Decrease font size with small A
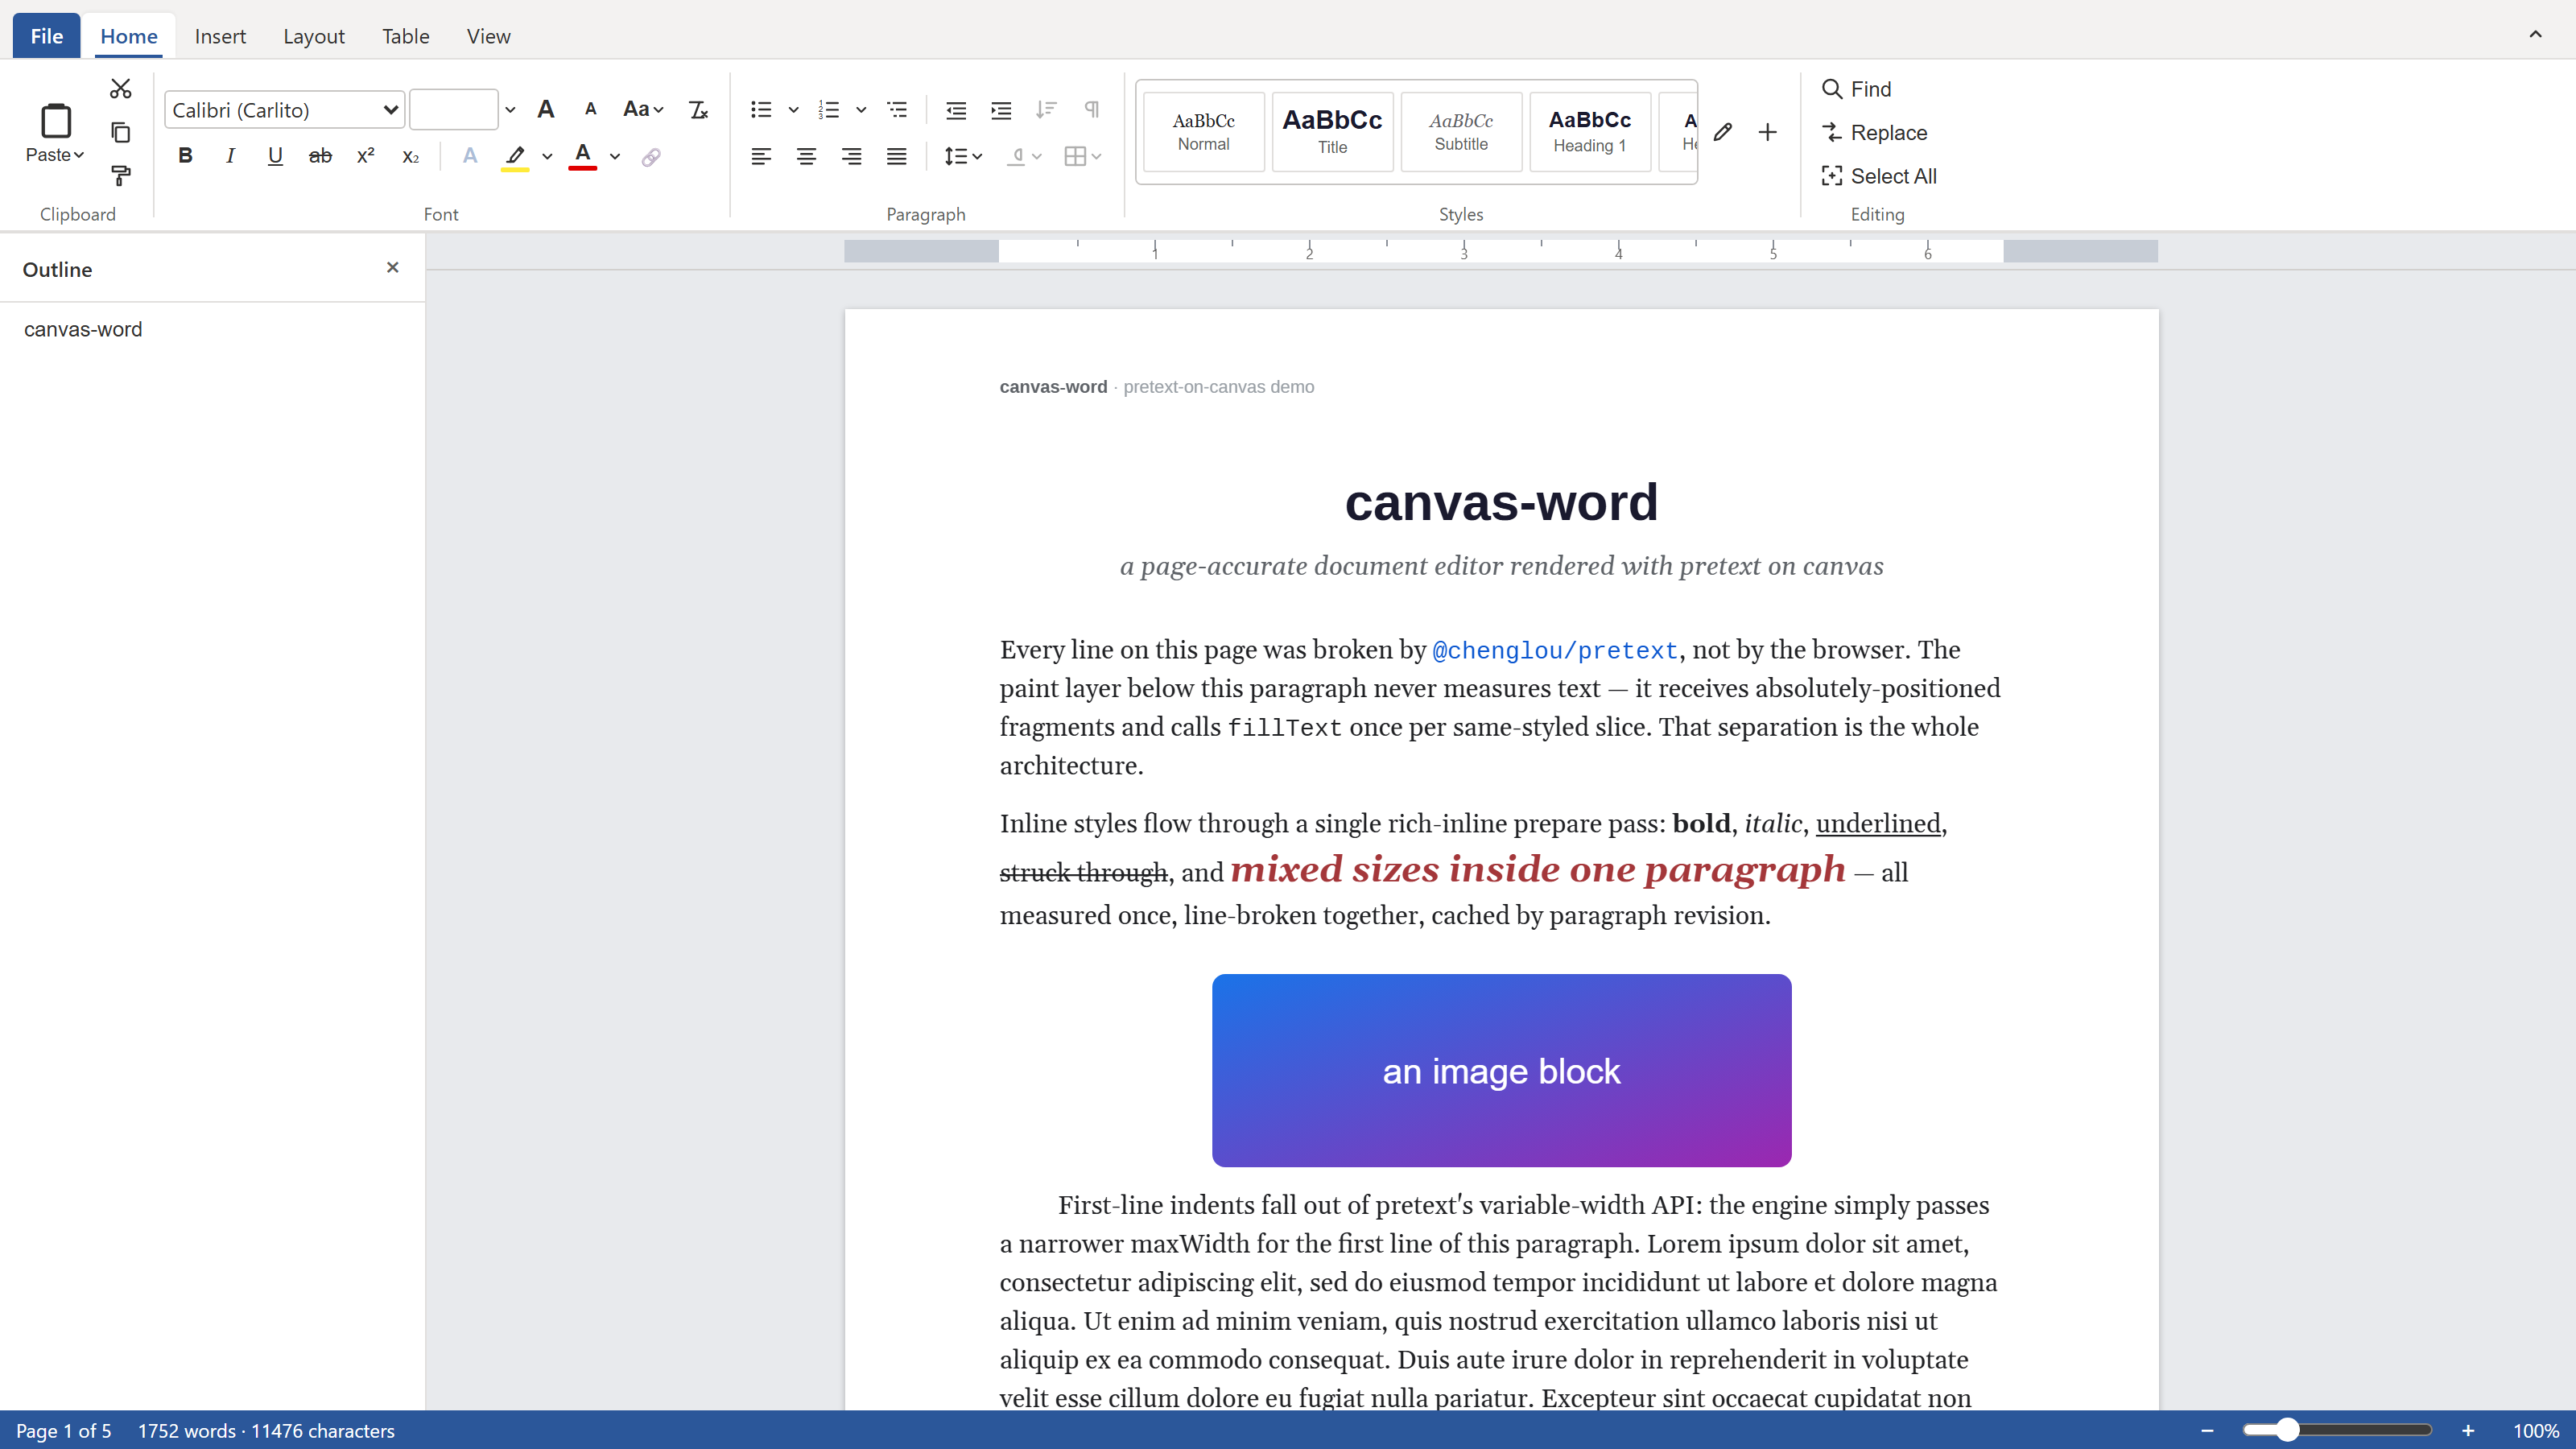The width and height of the screenshot is (2576, 1449). pyautogui.click(x=590, y=109)
